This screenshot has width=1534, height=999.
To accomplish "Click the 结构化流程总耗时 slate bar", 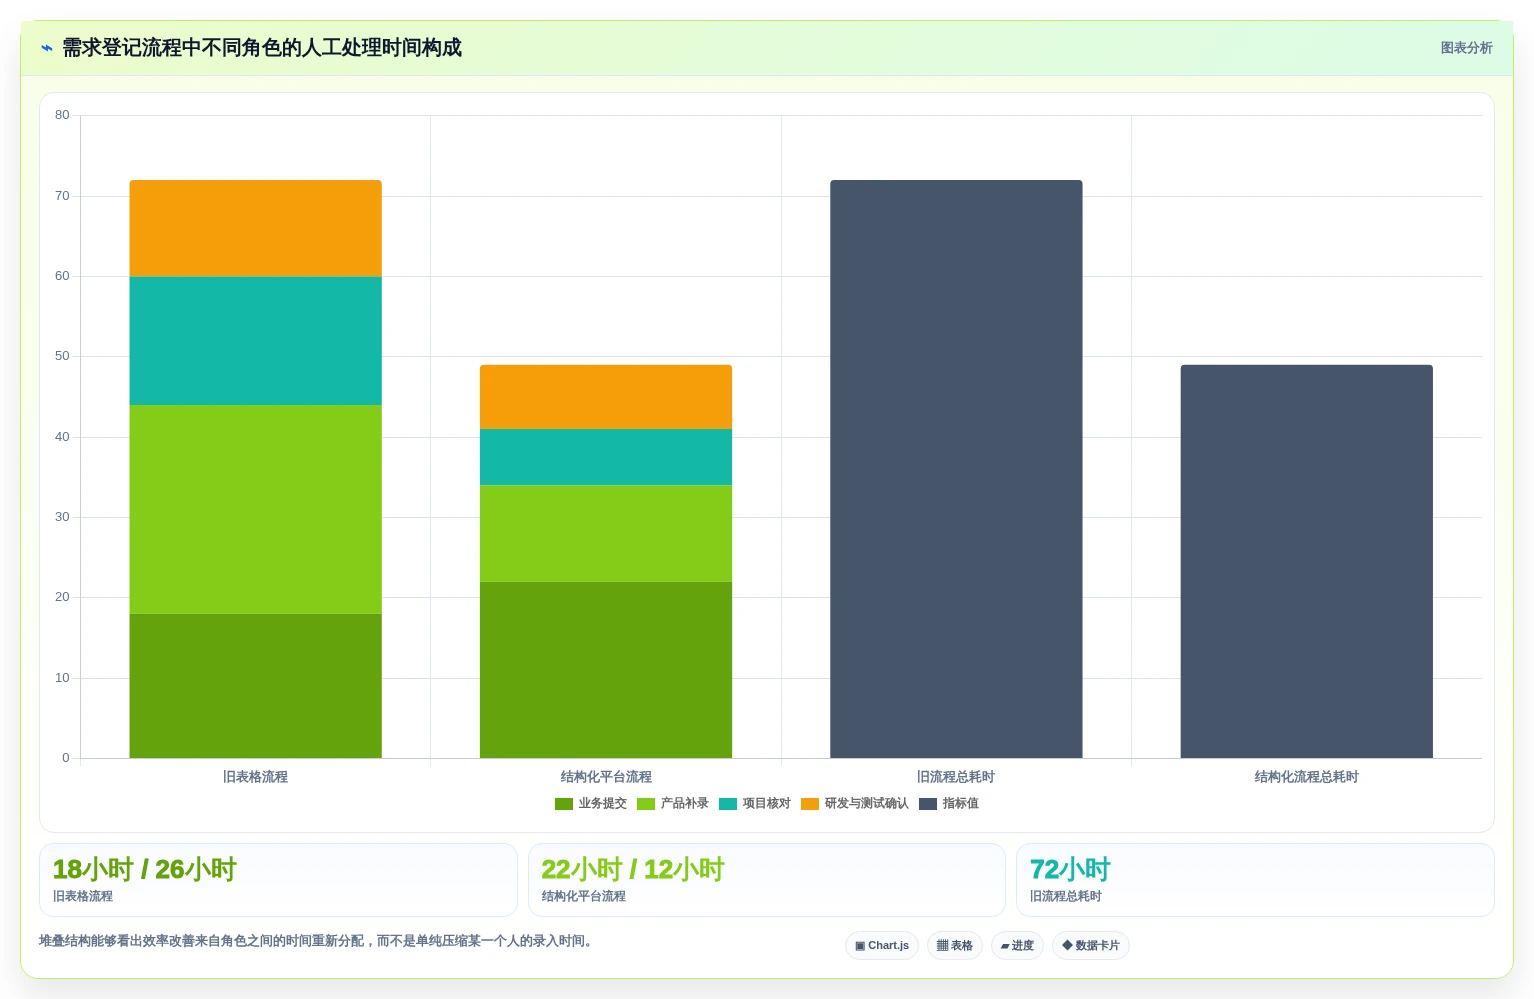I will coord(1307,561).
